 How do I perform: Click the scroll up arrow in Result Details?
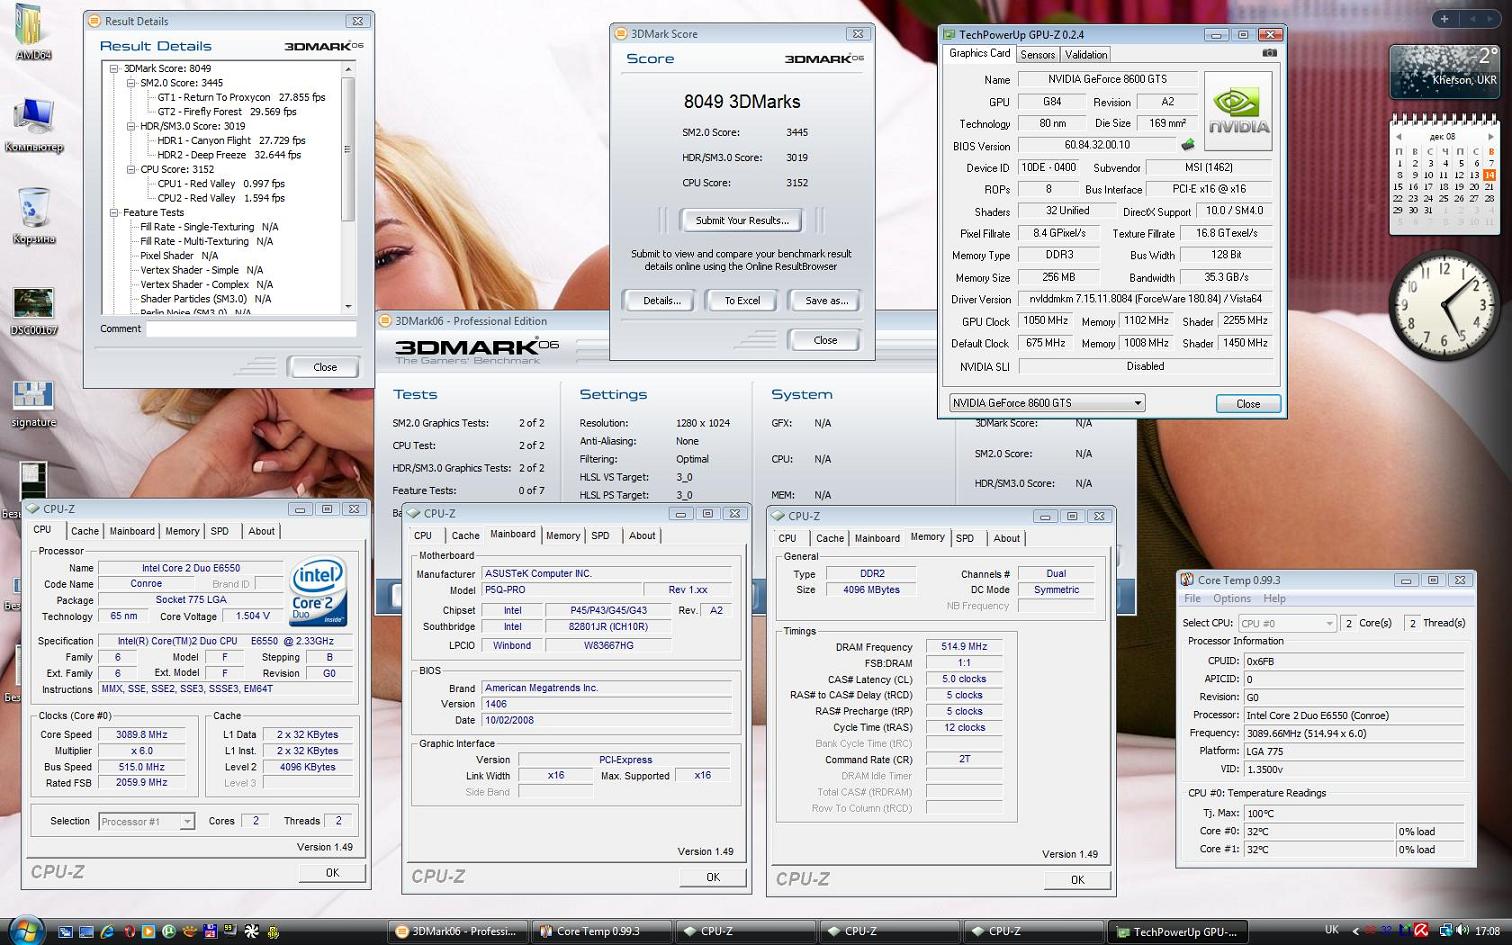tap(348, 69)
